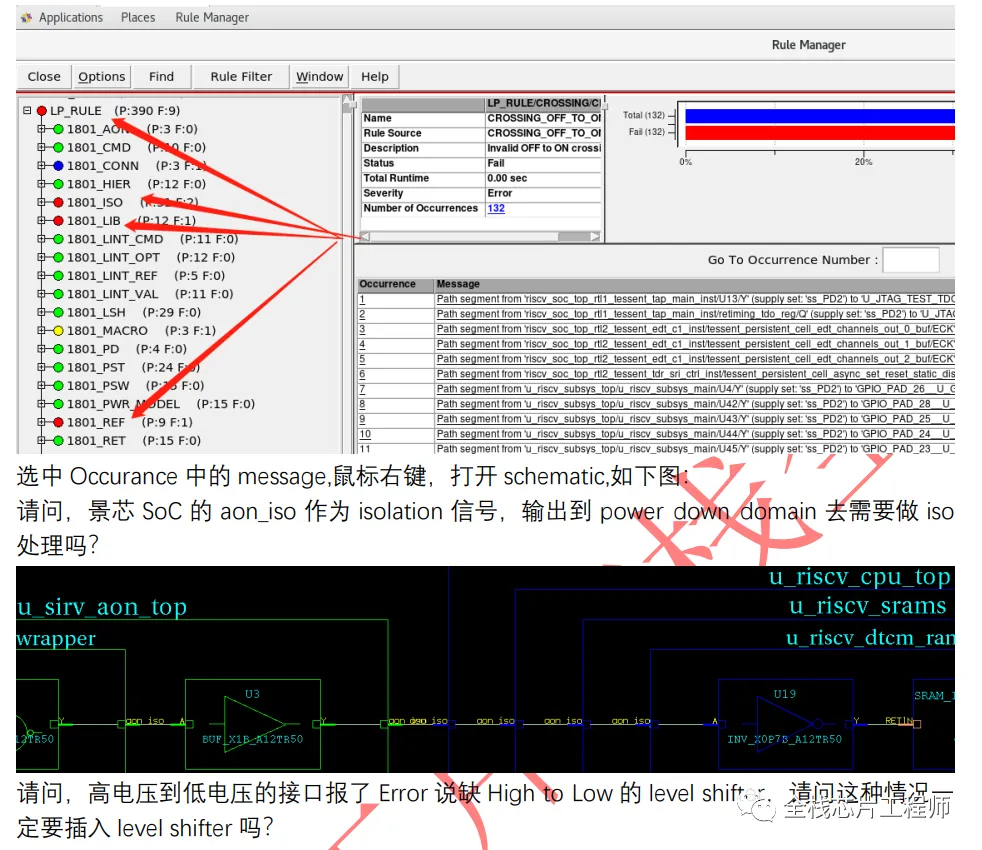Open occurrence number 1 link
Image resolution: width=982 pixels, height=850 pixels.
tap(362, 299)
